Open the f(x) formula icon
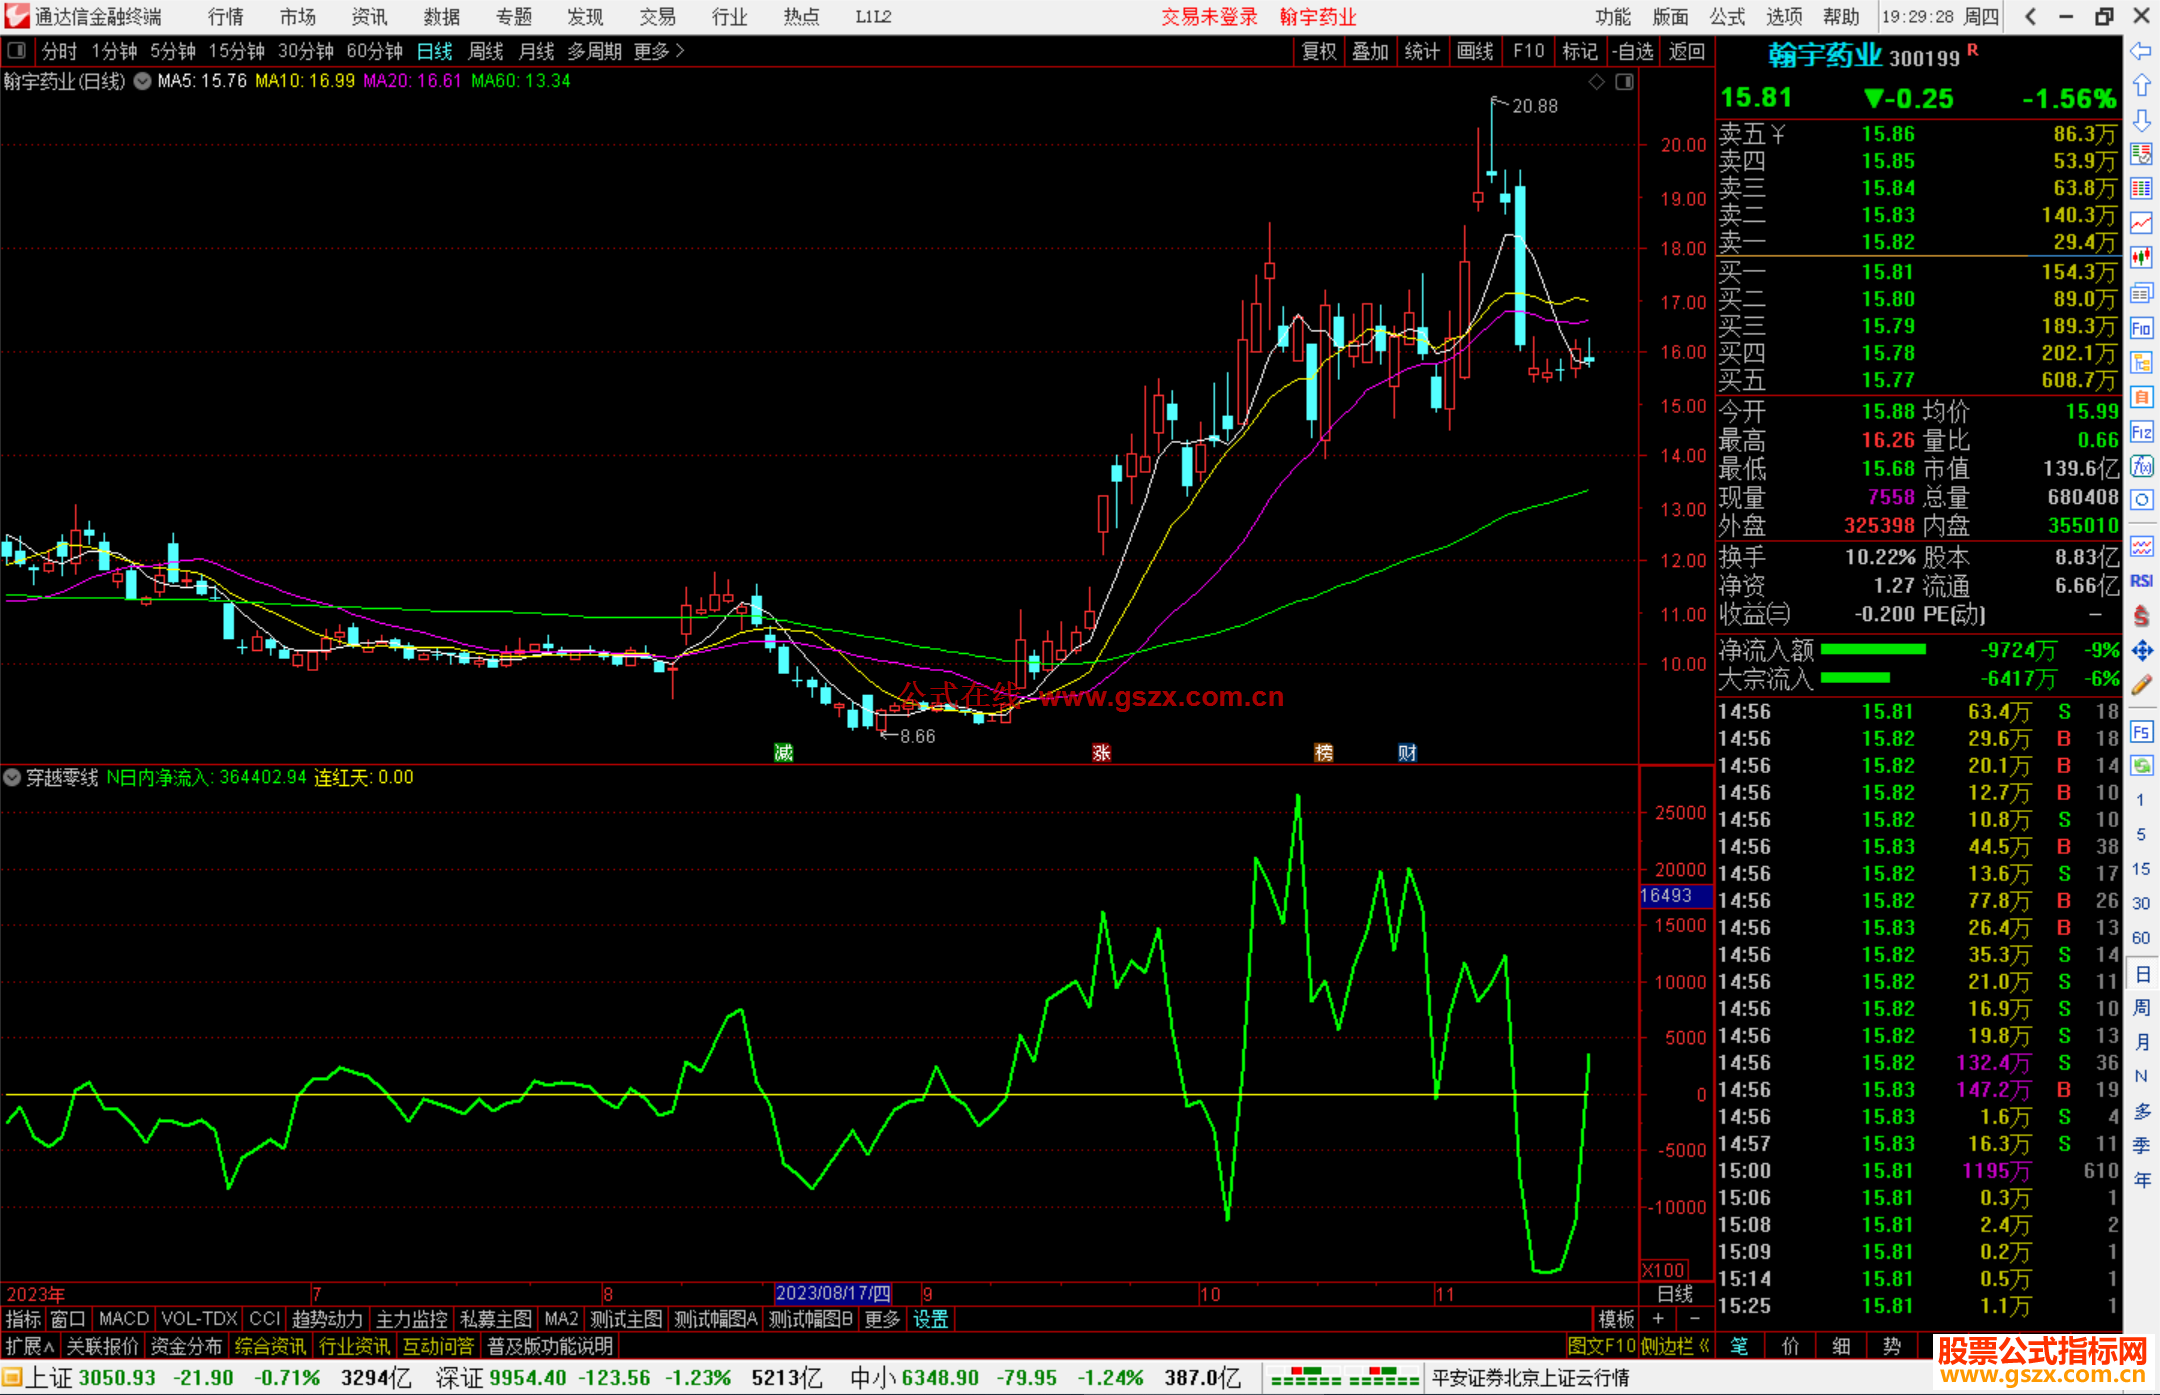 tap(2141, 466)
